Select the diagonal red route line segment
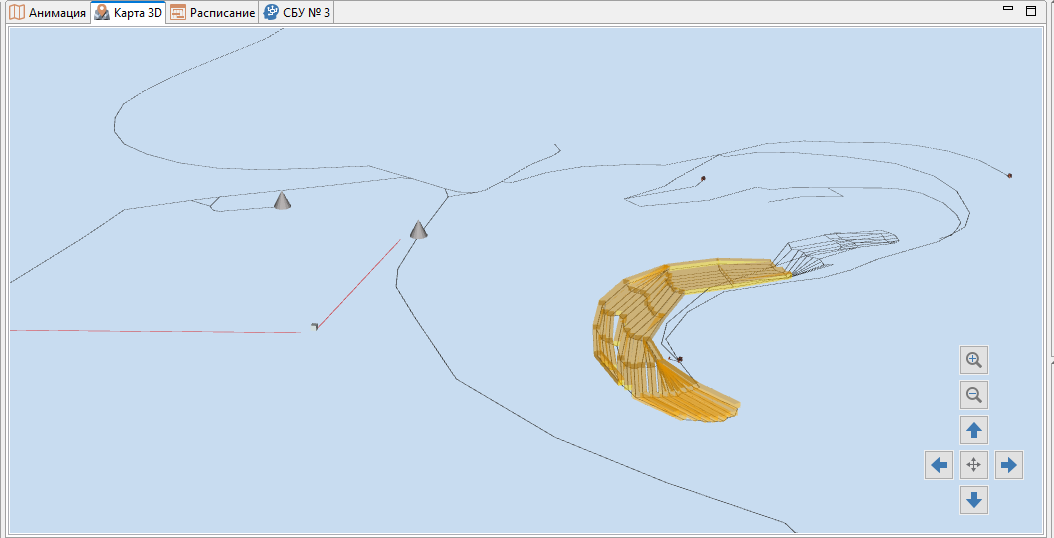Image resolution: width=1054 pixels, height=538 pixels. tap(359, 284)
